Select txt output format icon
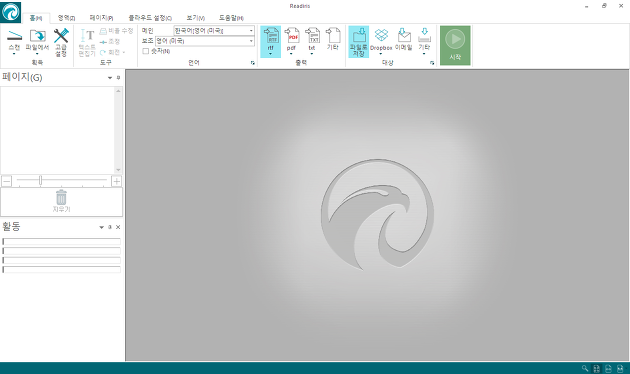Viewport: 630px width, 374px height. [312, 36]
